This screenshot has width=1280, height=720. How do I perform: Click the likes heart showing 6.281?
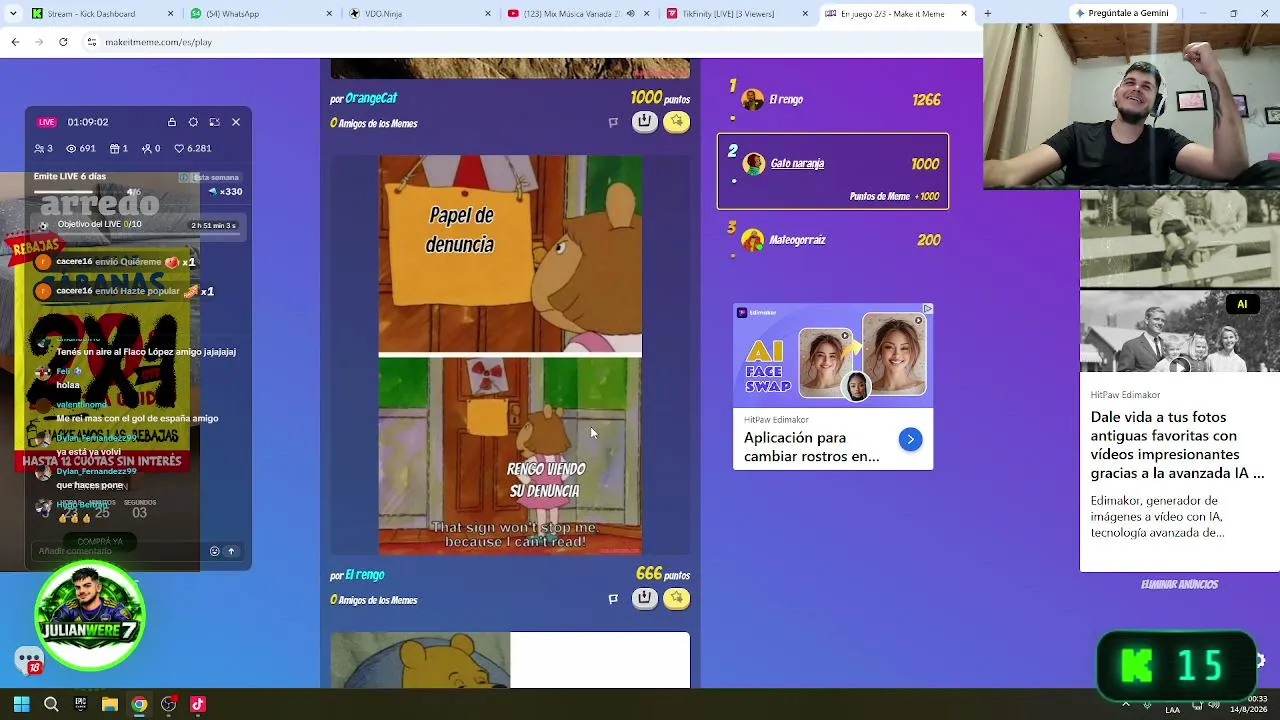click(179, 148)
